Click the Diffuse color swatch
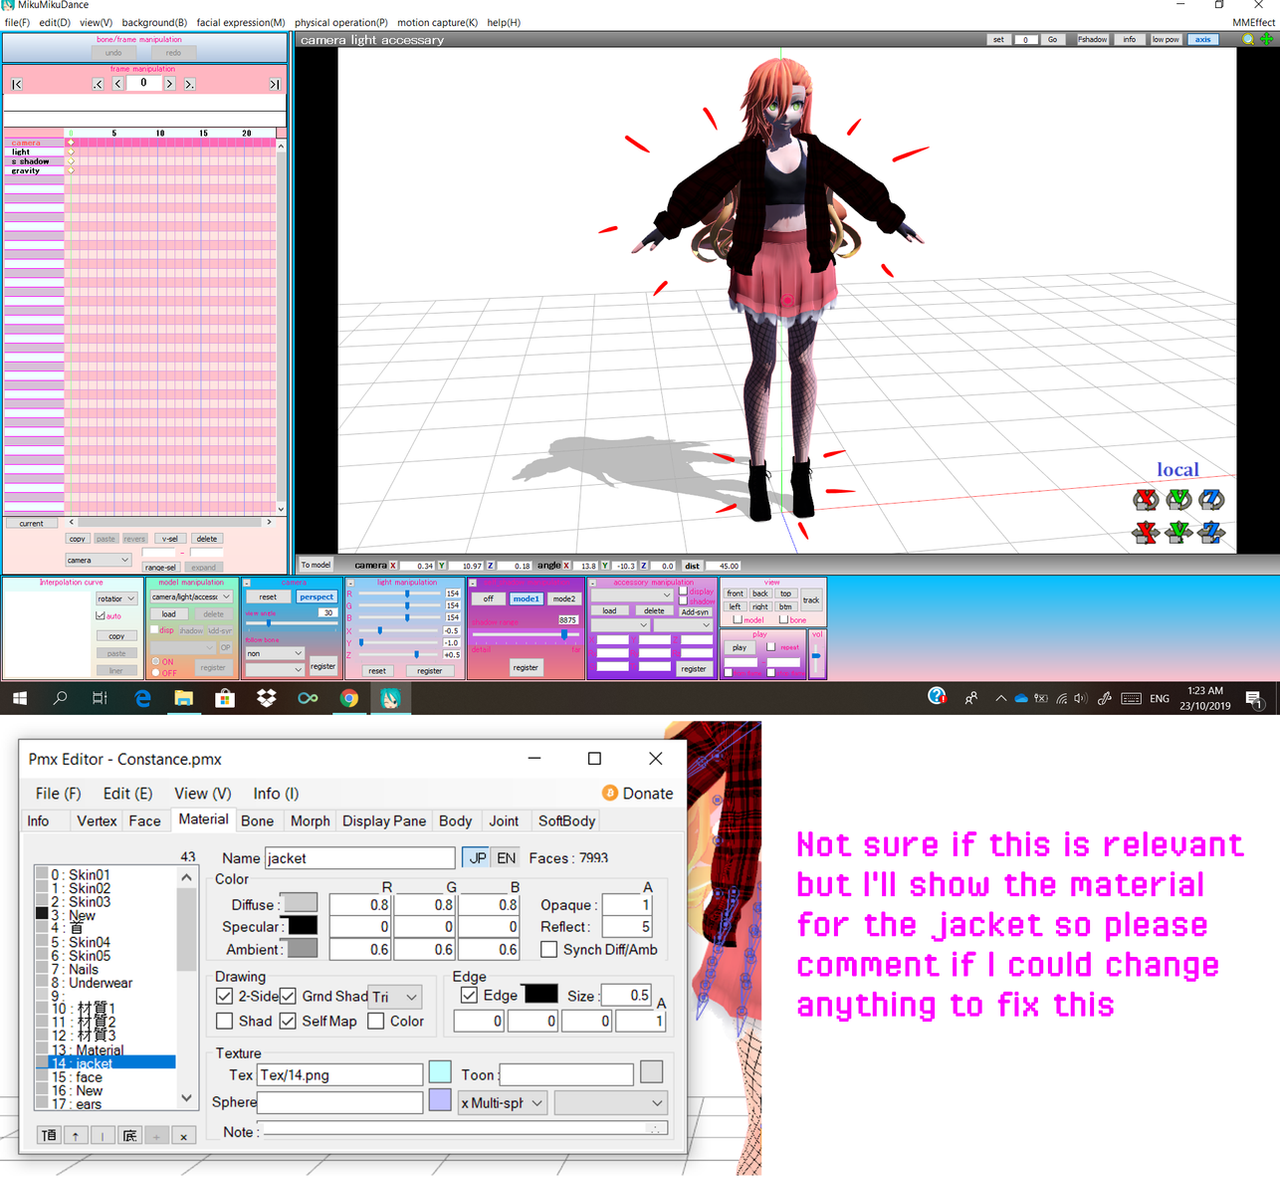The width and height of the screenshot is (1280, 1186). pos(299,904)
